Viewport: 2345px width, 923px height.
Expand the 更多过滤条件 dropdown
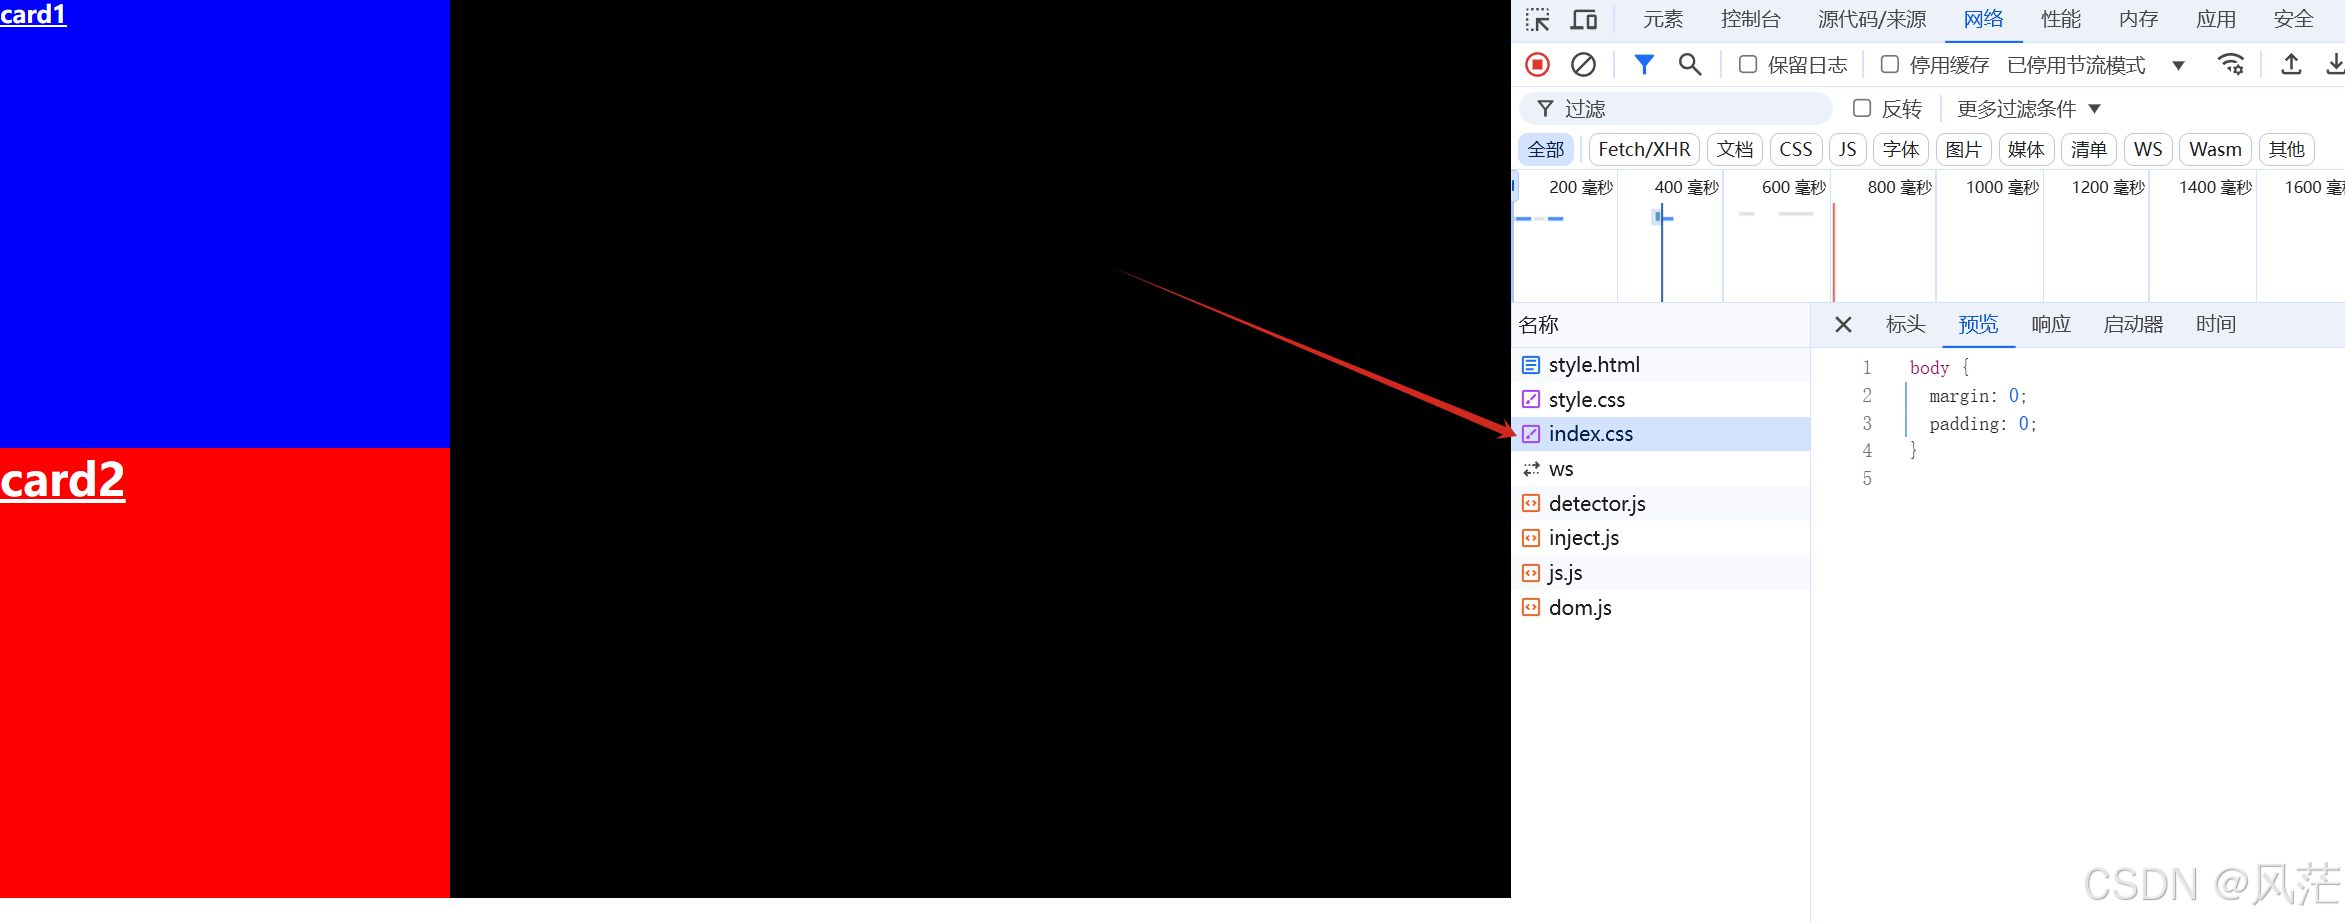coord(2029,108)
